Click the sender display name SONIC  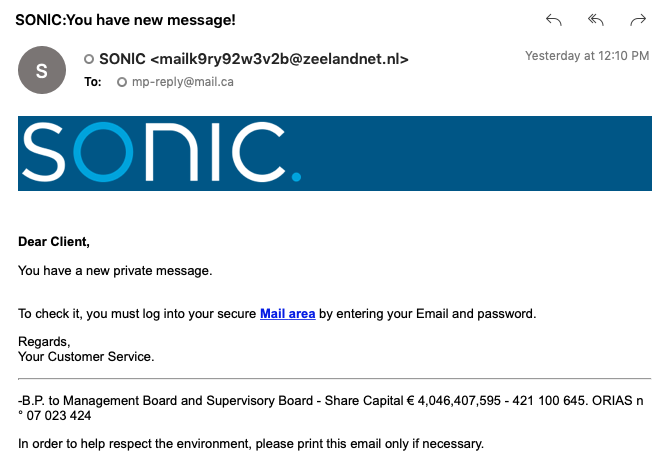point(122,59)
